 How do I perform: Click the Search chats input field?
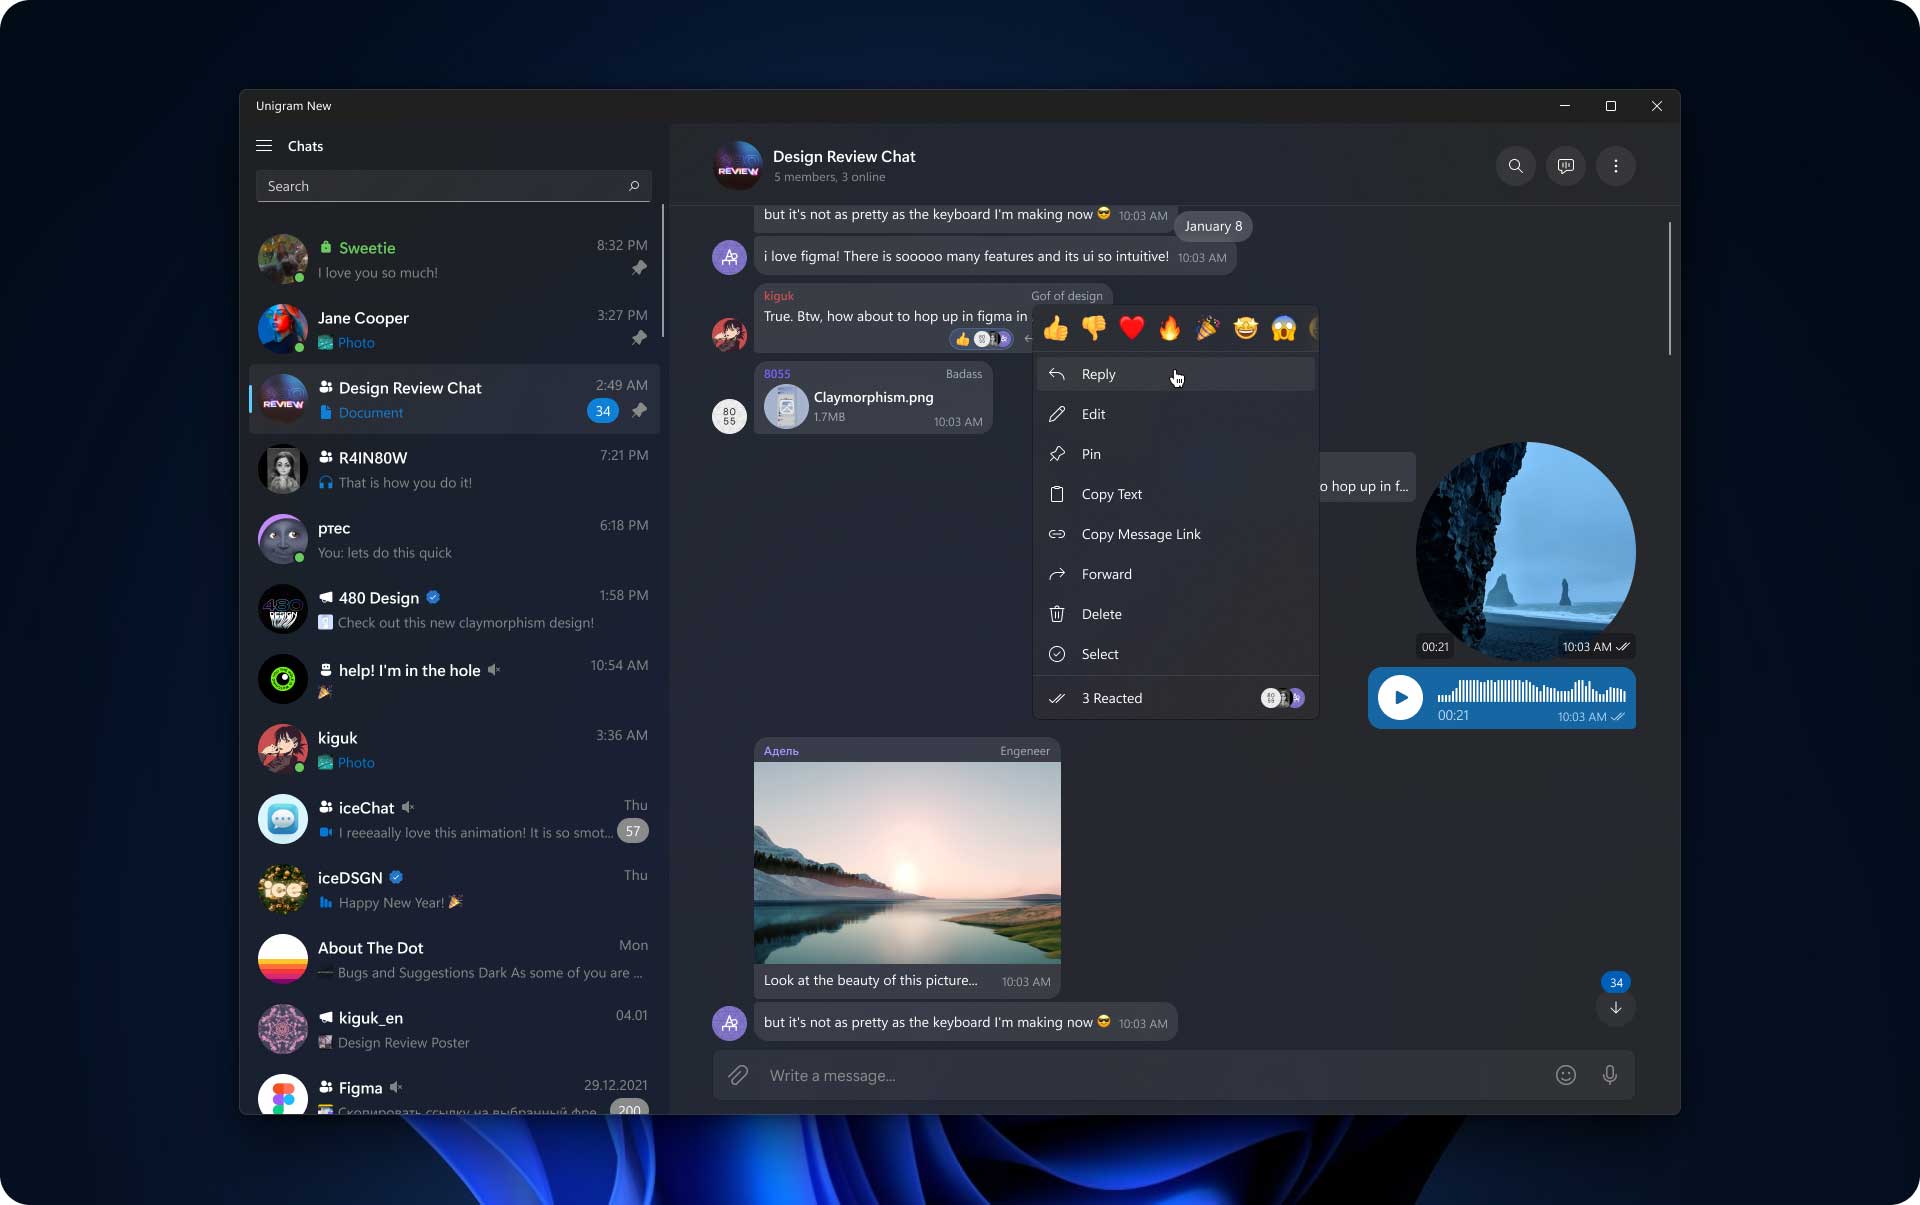tap(454, 186)
